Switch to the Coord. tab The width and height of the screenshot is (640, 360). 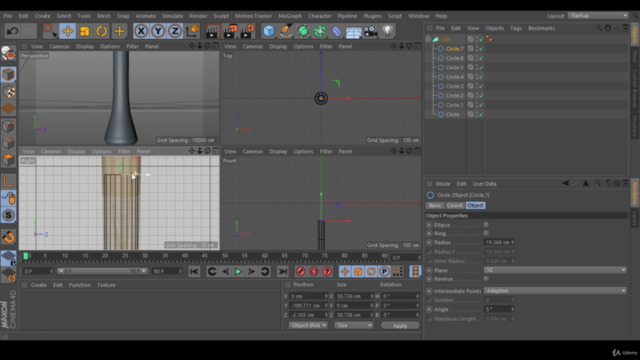(455, 205)
